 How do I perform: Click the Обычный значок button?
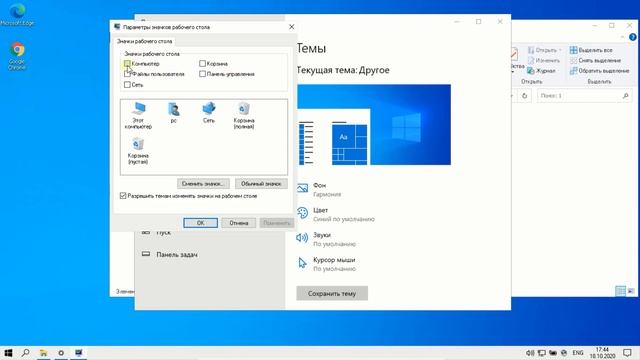point(261,184)
